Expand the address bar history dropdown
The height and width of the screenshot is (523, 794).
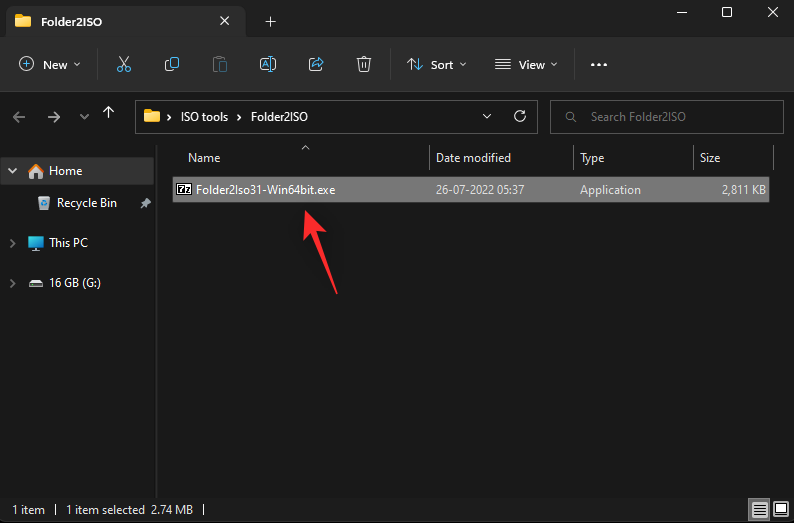pos(487,116)
